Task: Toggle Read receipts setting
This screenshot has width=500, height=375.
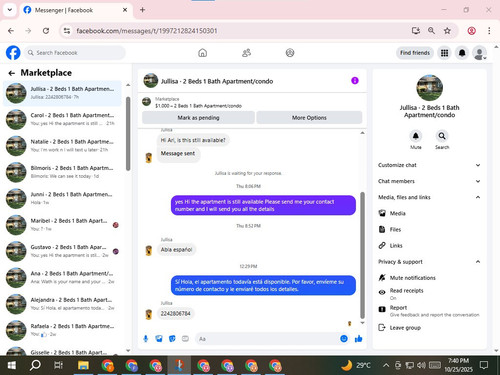Action: [x=429, y=293]
